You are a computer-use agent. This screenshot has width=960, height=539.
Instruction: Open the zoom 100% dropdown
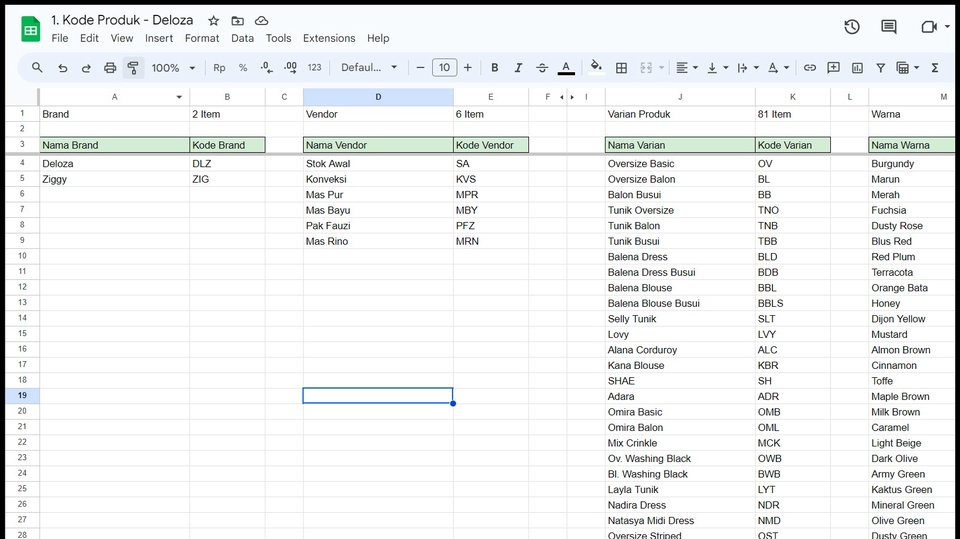tap(173, 67)
